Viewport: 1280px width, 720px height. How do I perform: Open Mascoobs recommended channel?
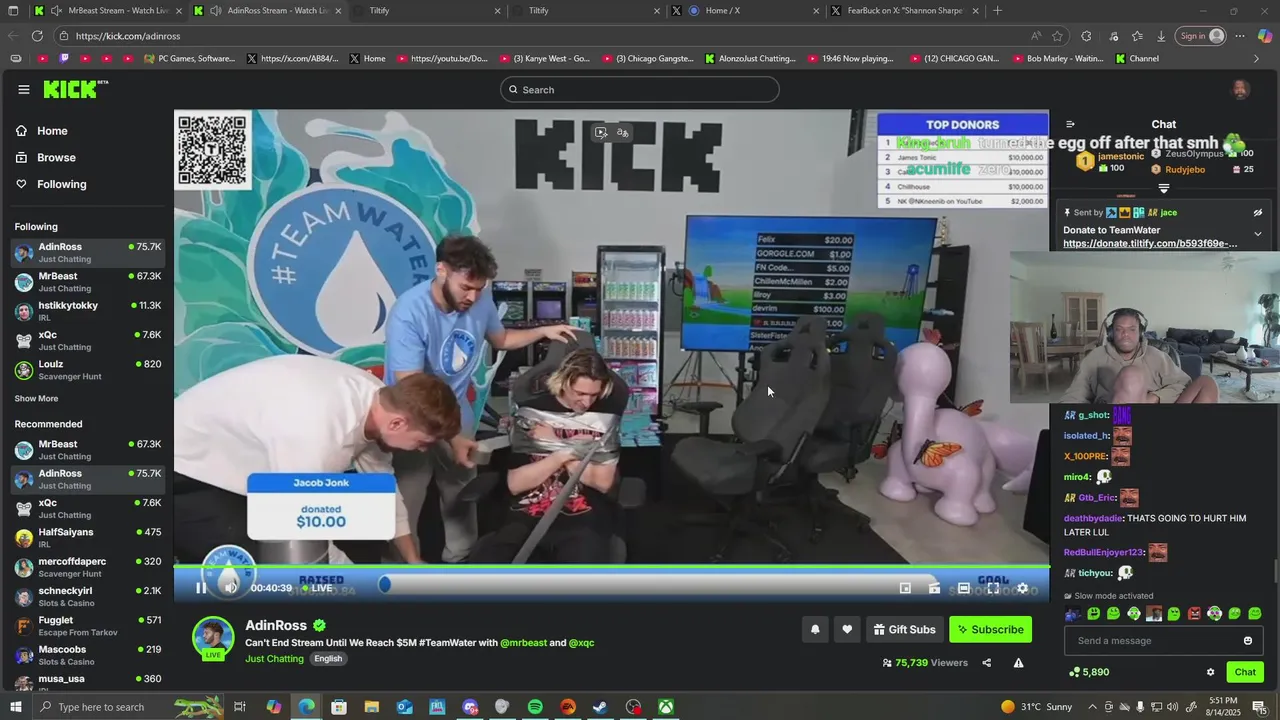click(88, 655)
